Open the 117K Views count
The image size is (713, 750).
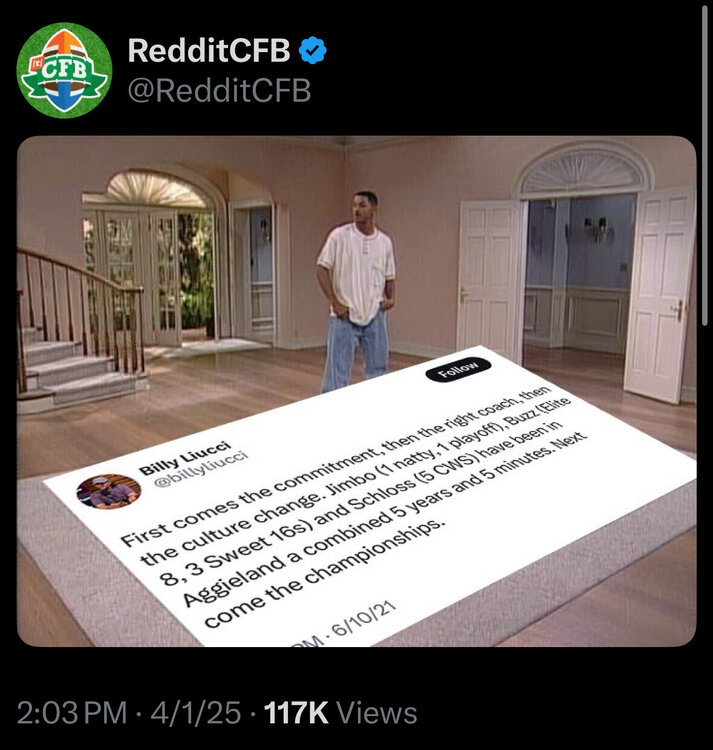pos(340,713)
